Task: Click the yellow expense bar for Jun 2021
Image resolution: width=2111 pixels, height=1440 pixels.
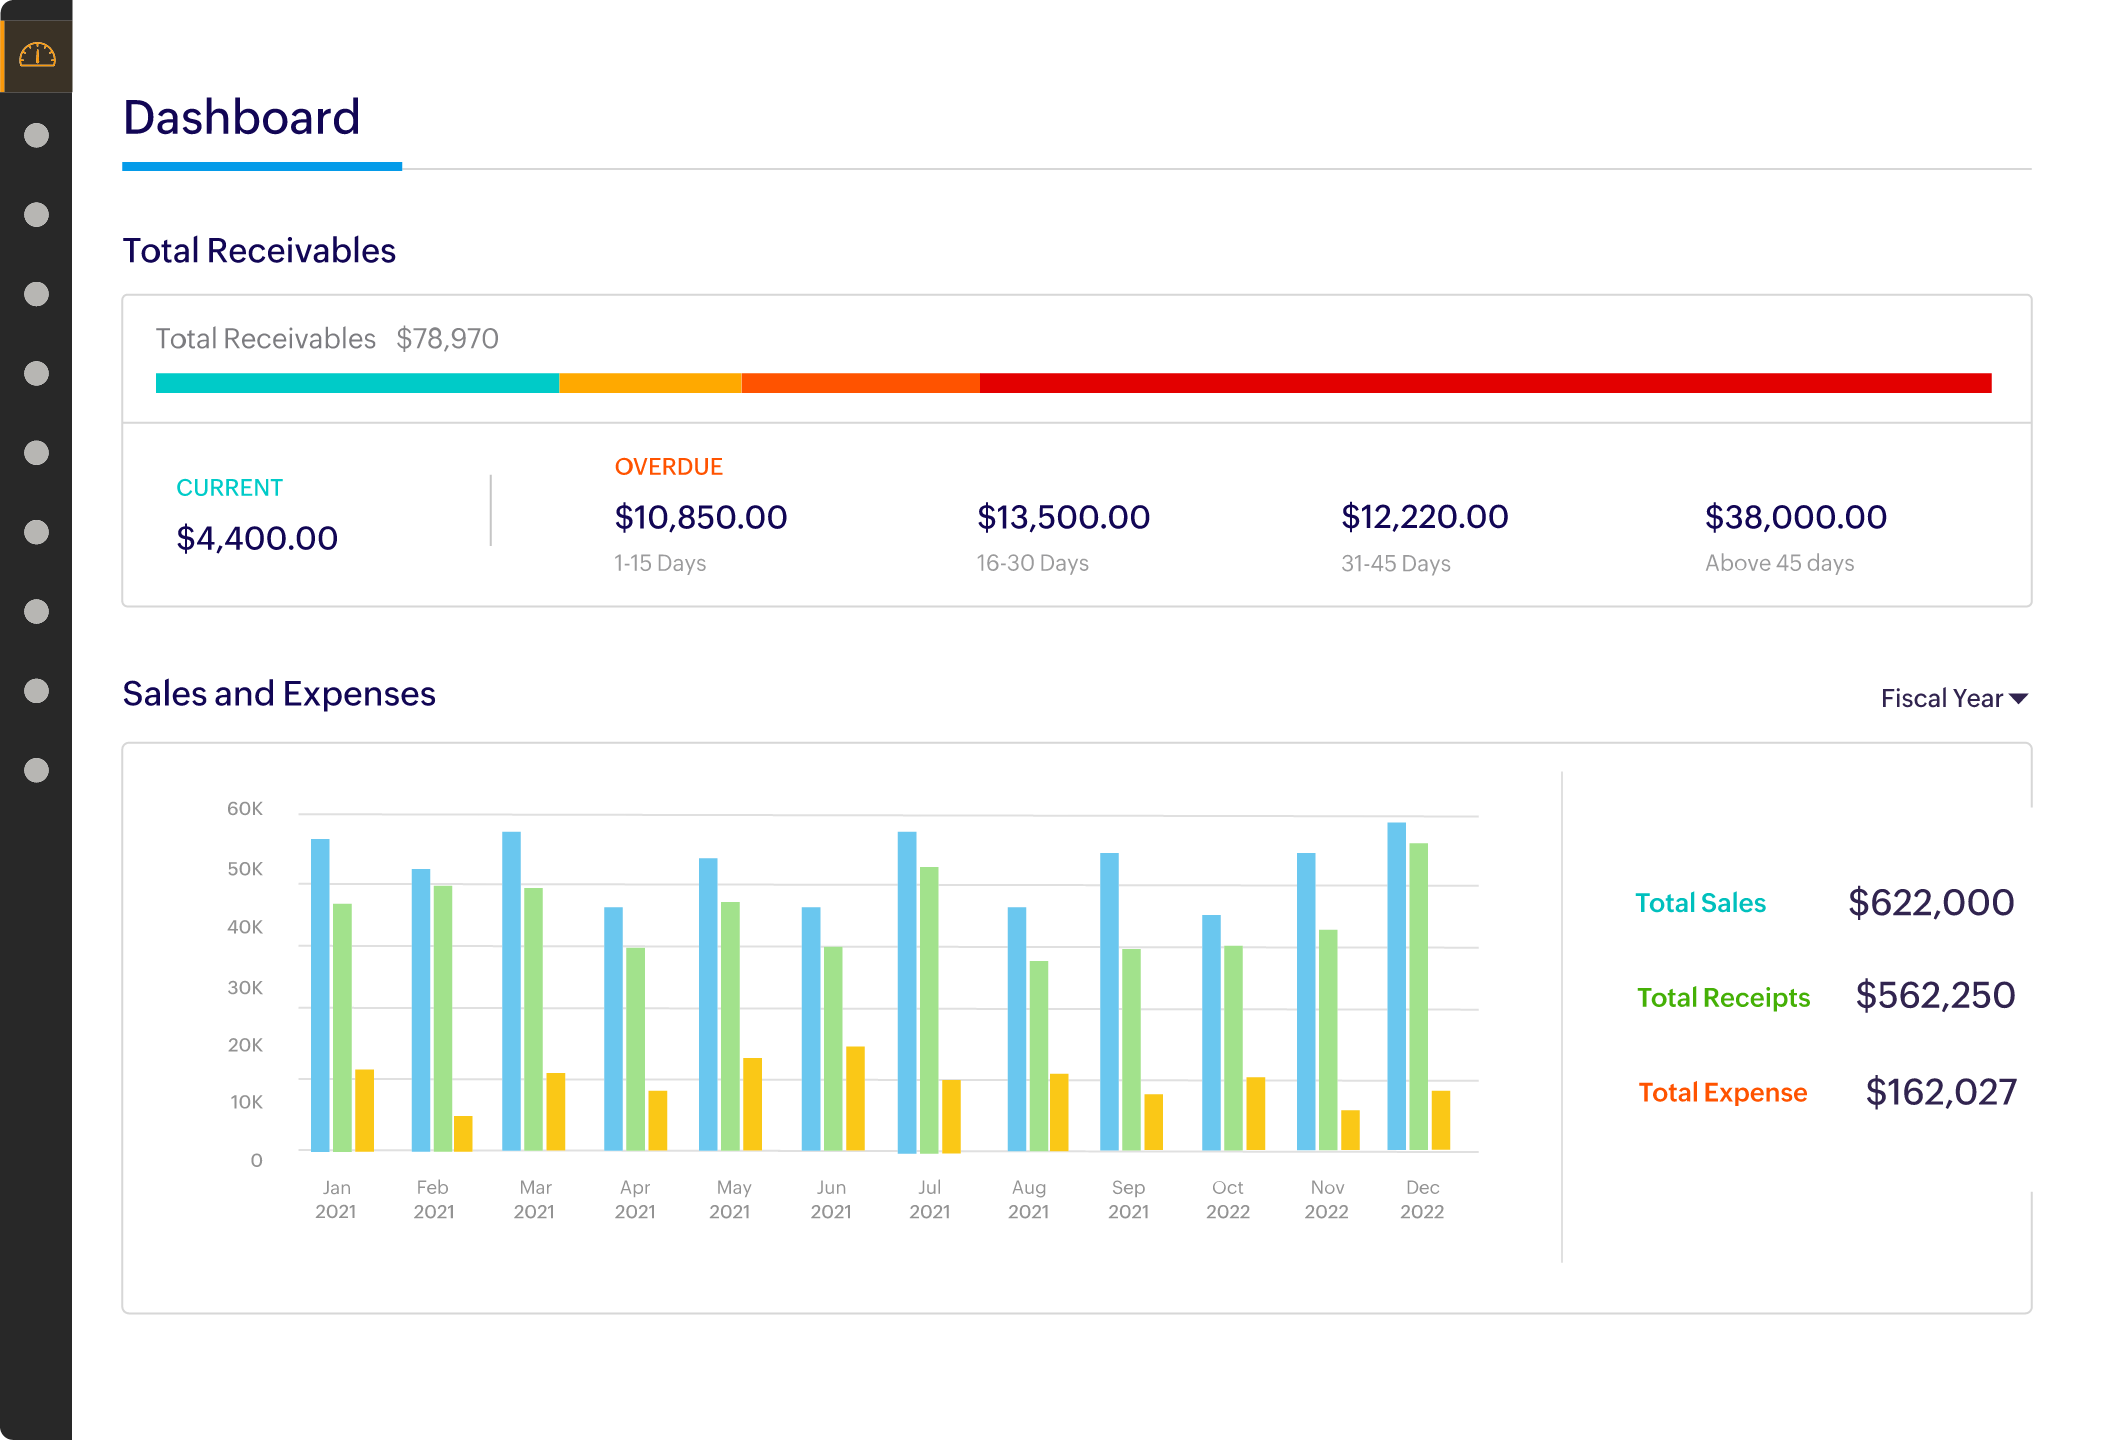Action: click(x=855, y=1099)
